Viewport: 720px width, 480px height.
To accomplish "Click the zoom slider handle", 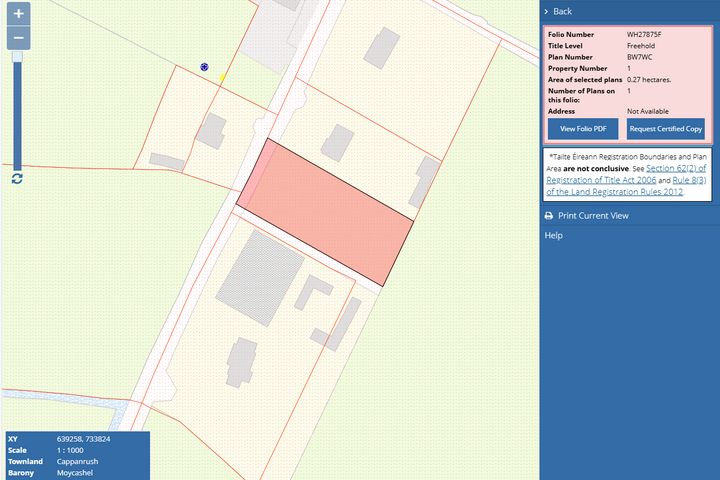I will click(17, 57).
